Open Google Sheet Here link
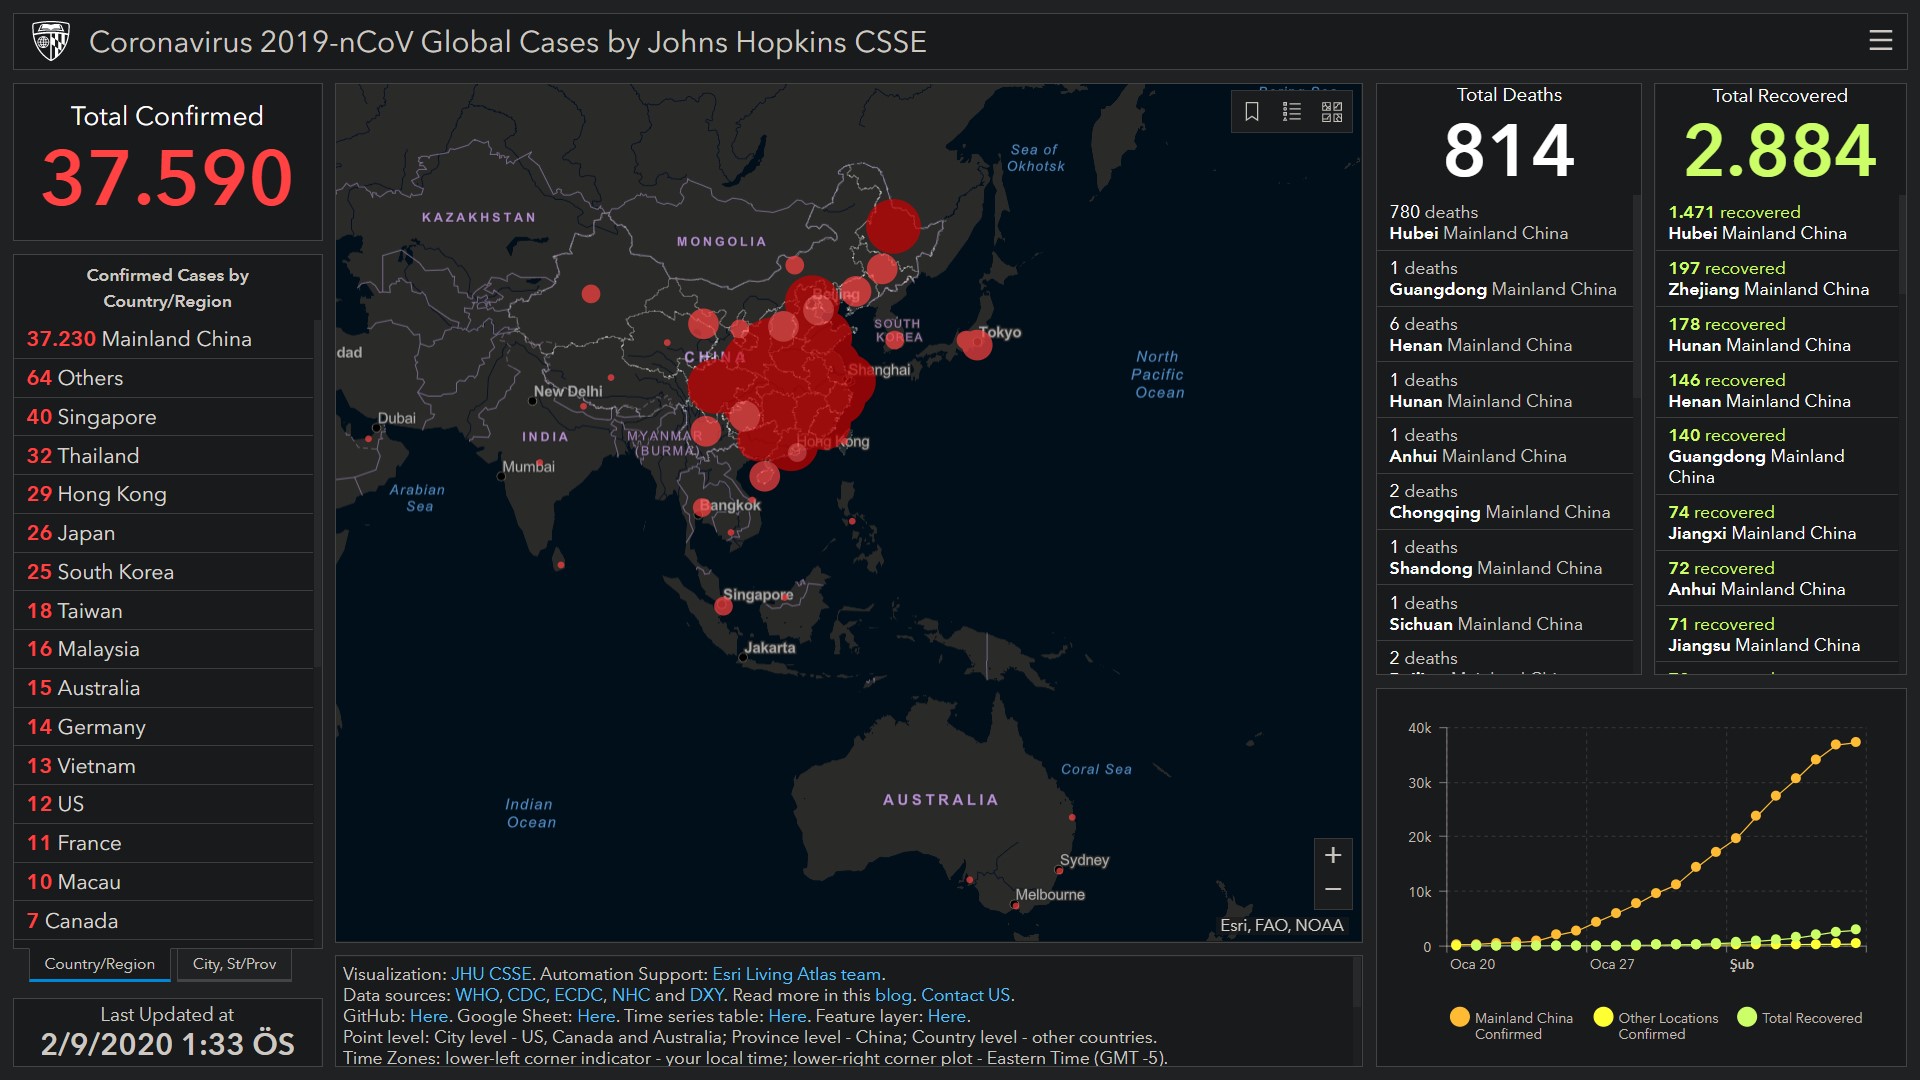This screenshot has height=1080, width=1920. 596,1016
